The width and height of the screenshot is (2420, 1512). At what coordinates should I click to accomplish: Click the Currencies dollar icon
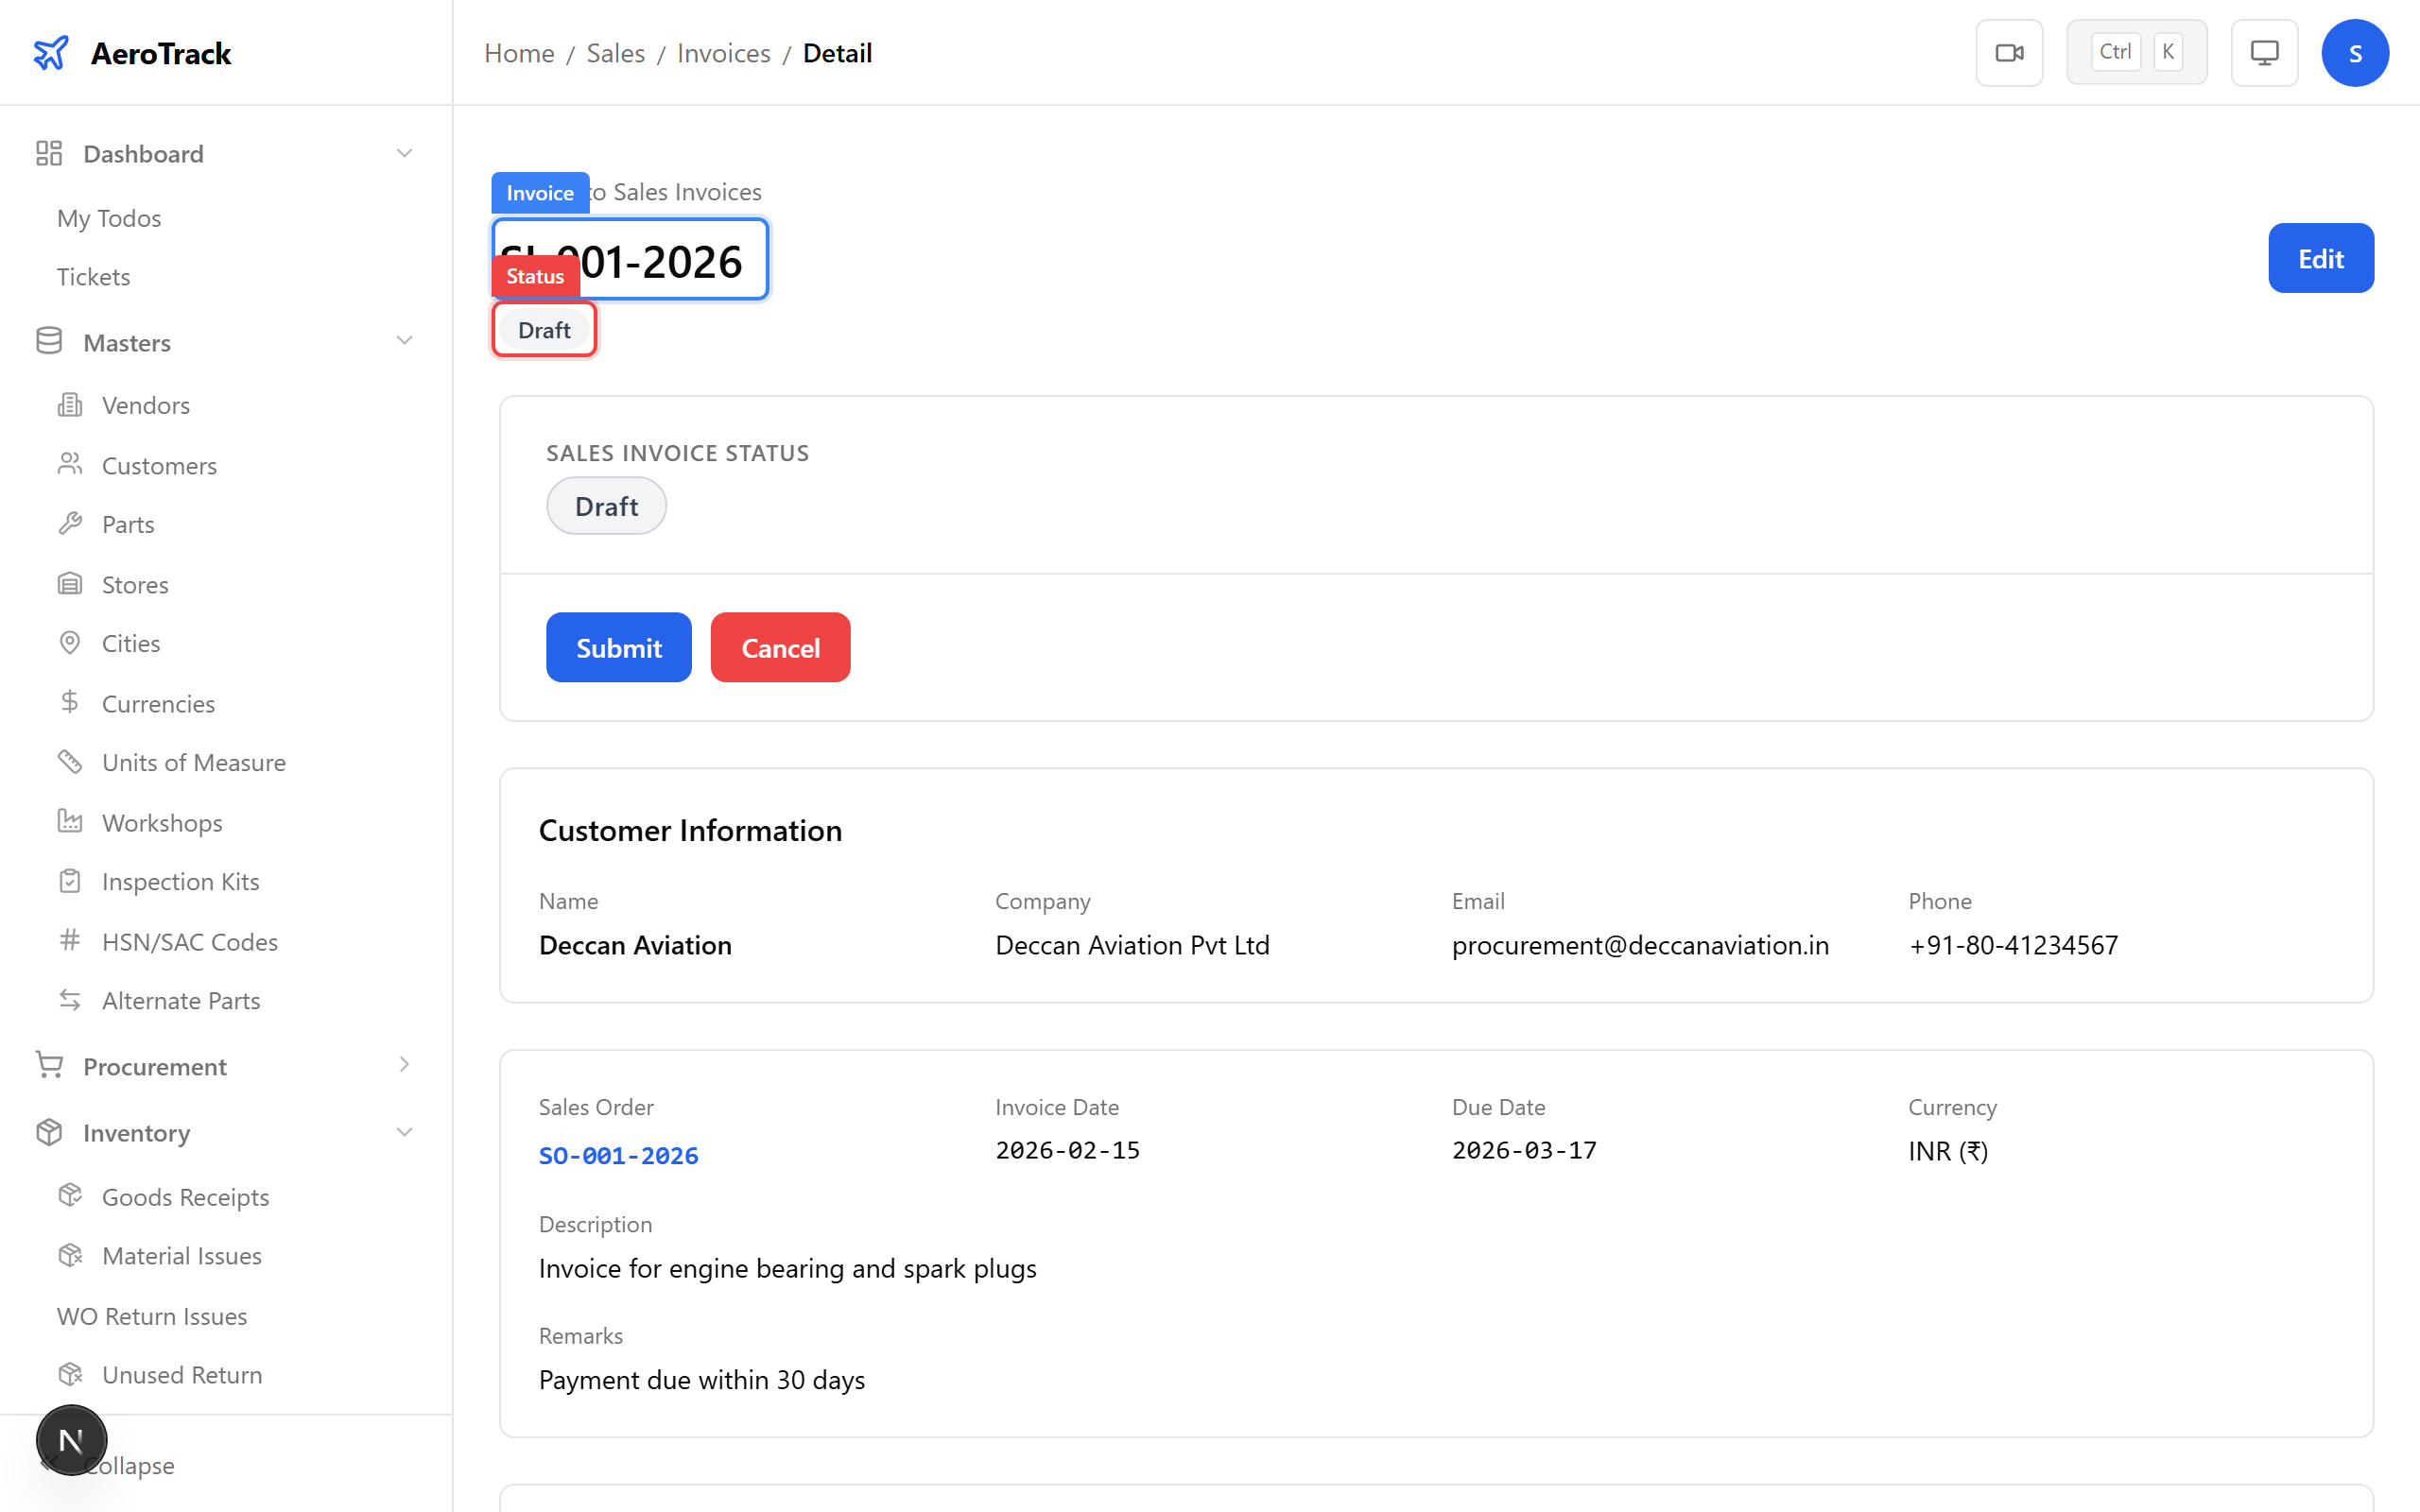click(69, 702)
